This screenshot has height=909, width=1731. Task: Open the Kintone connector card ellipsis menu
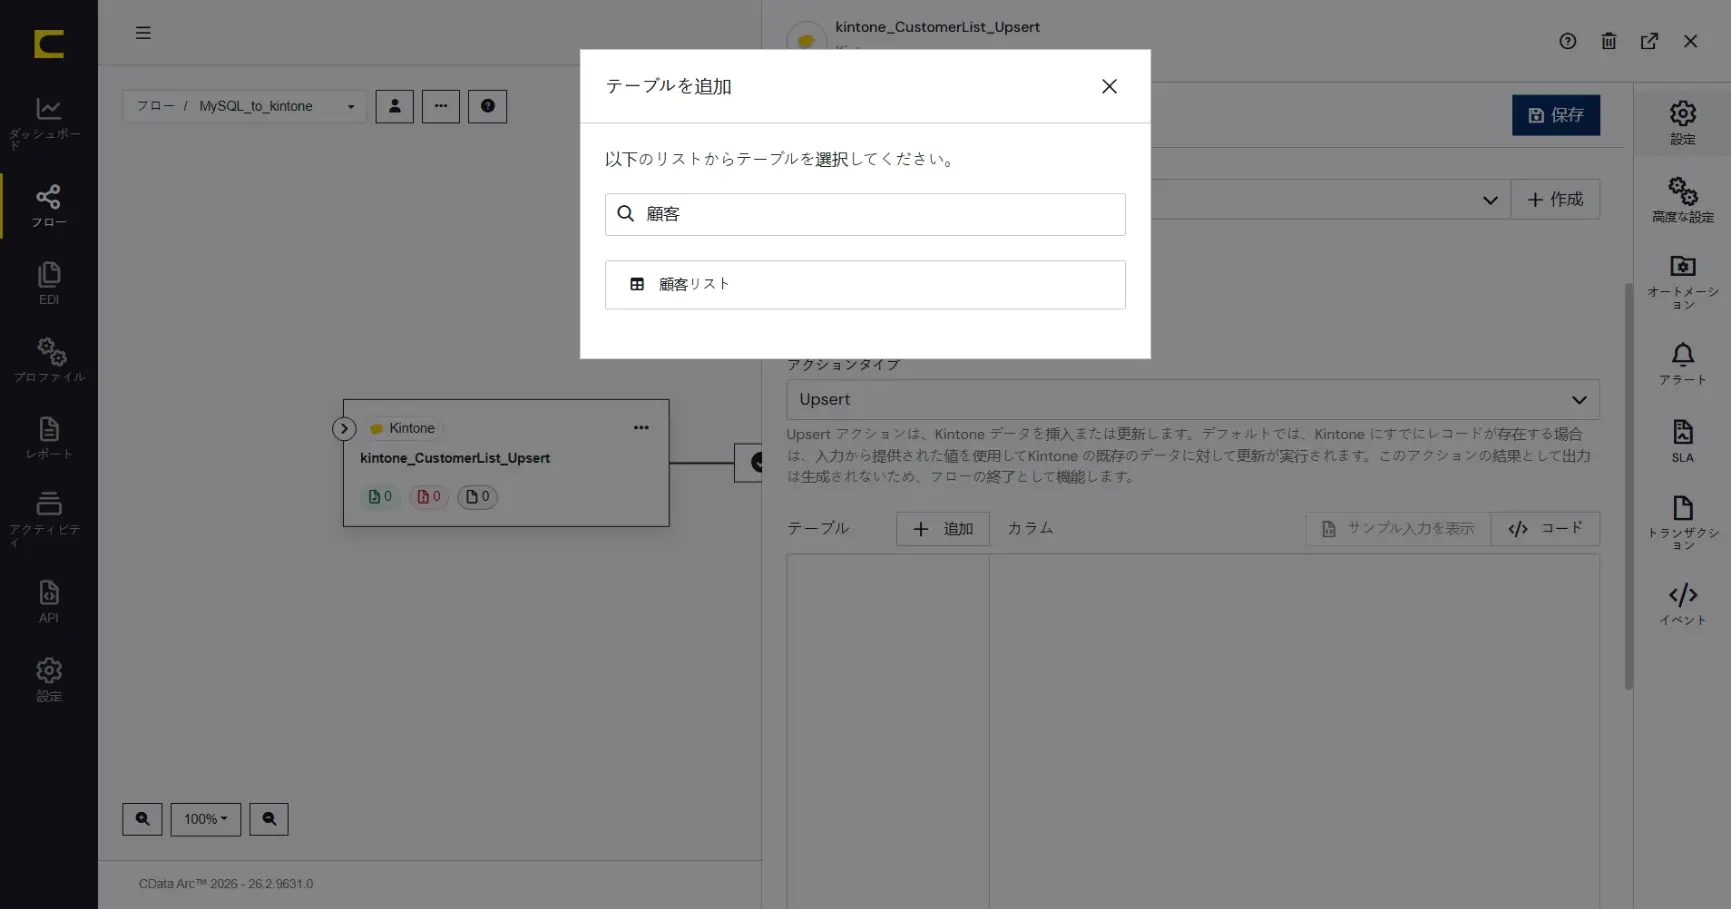click(641, 428)
